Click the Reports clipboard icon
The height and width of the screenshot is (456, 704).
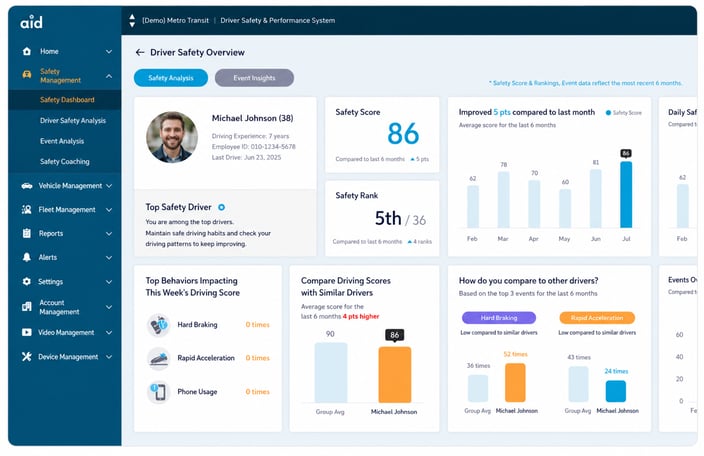pyautogui.click(x=27, y=233)
